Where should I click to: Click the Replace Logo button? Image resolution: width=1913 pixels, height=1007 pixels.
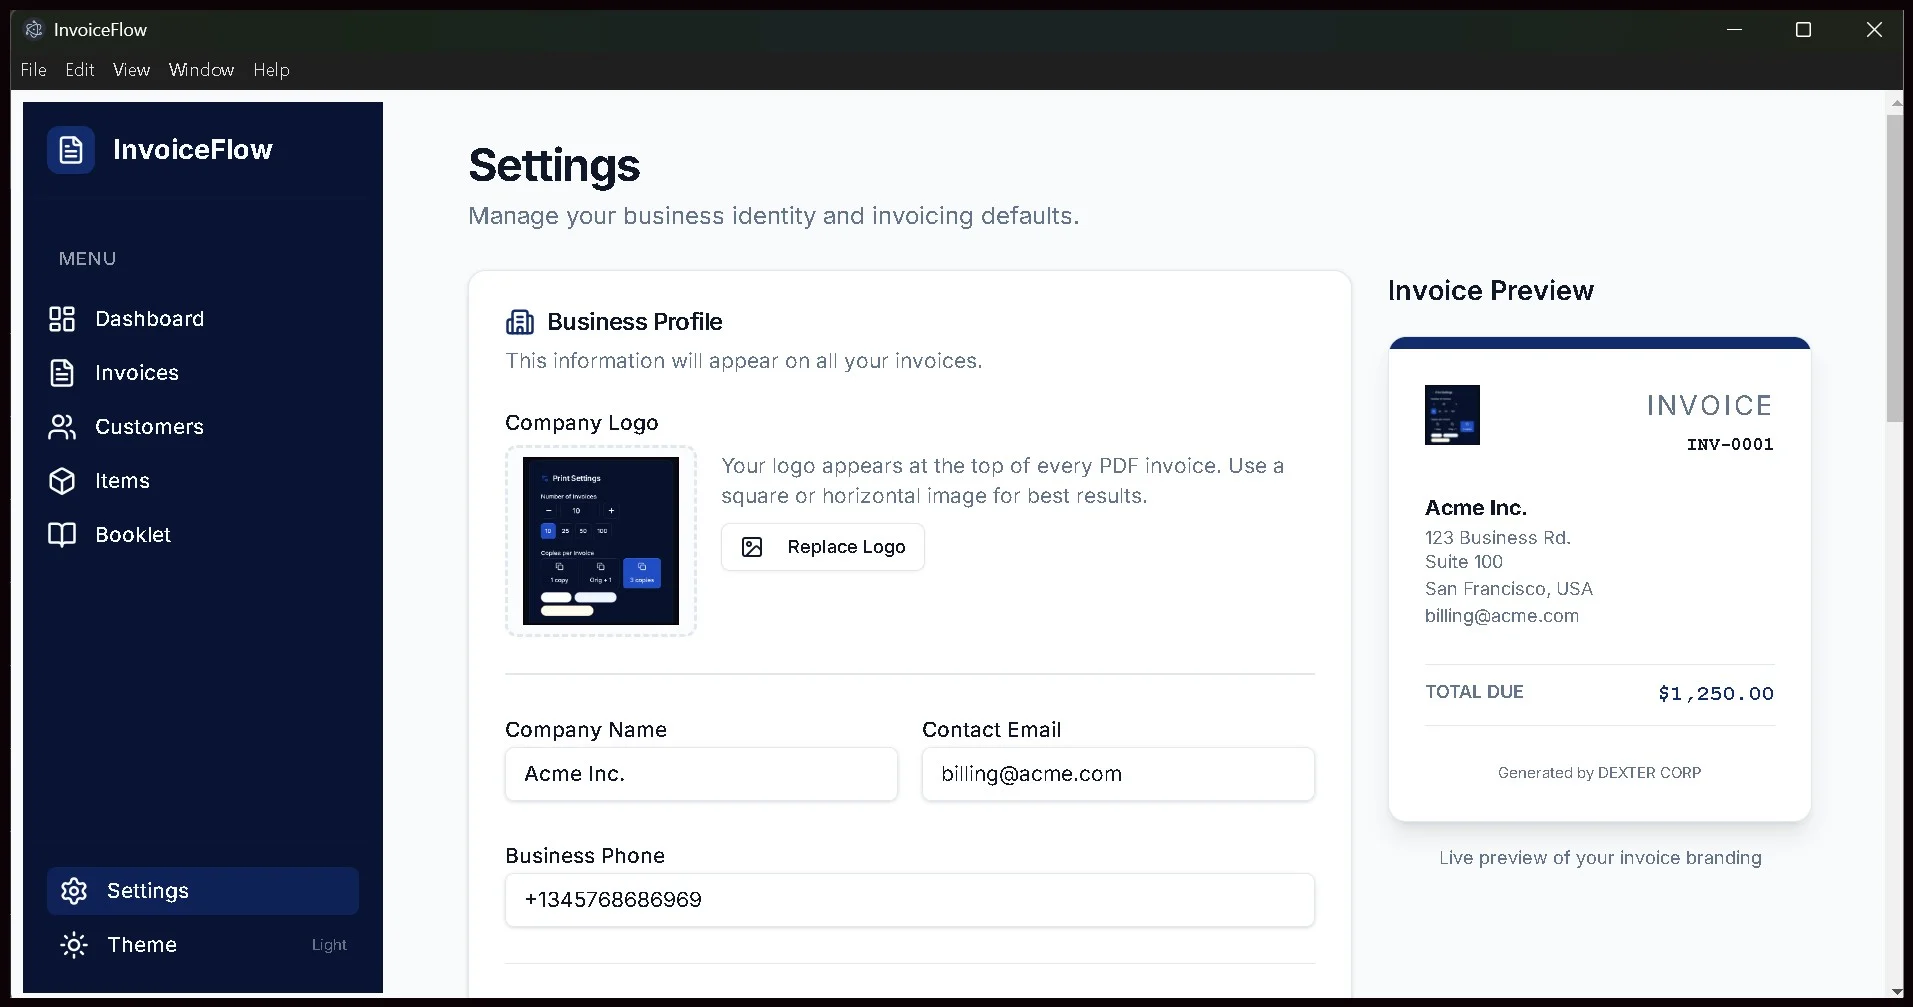point(822,546)
